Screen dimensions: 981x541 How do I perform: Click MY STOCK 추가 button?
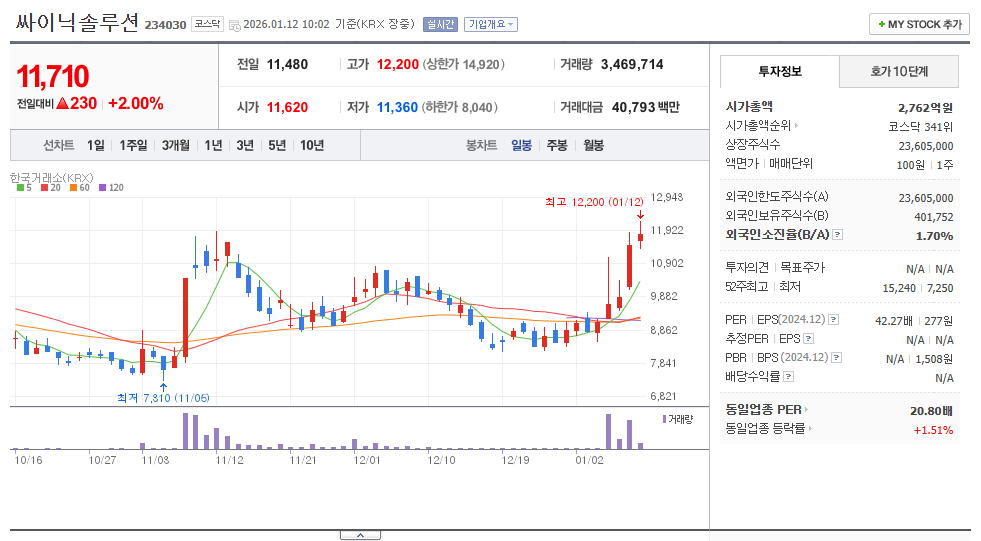coord(919,24)
